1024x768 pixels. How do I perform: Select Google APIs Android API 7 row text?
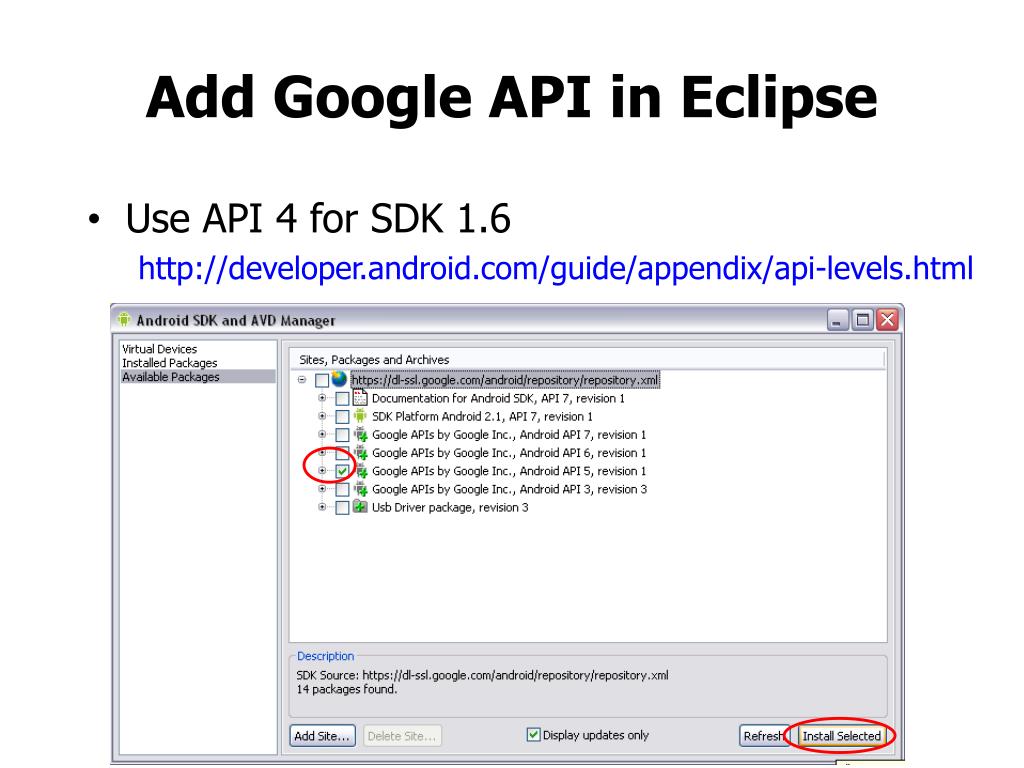(x=509, y=435)
